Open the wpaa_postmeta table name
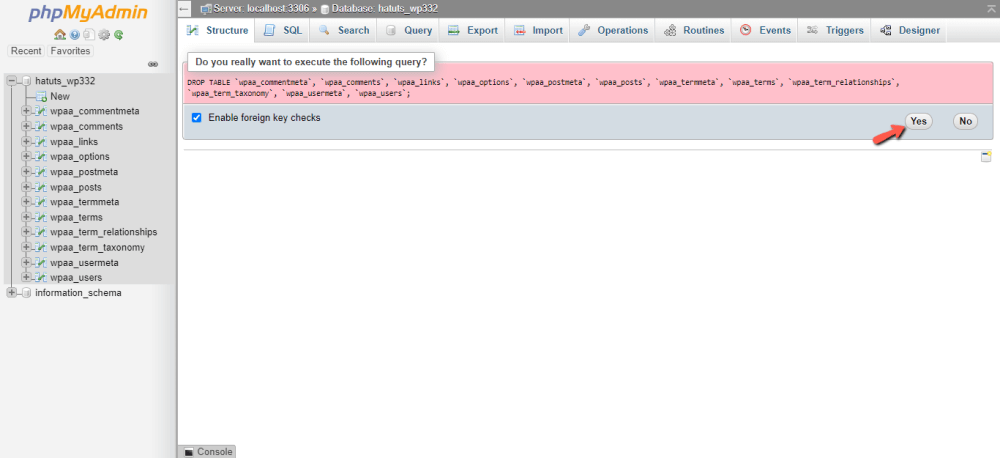Screen dimensions: 1000x458 [x=84, y=172]
